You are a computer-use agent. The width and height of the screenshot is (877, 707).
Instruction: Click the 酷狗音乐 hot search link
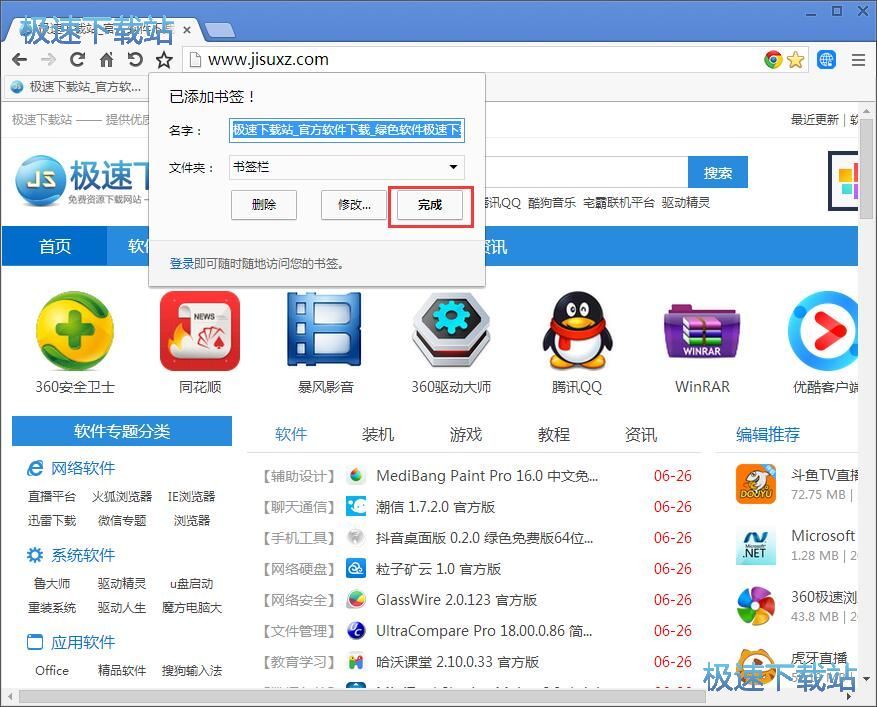click(551, 202)
